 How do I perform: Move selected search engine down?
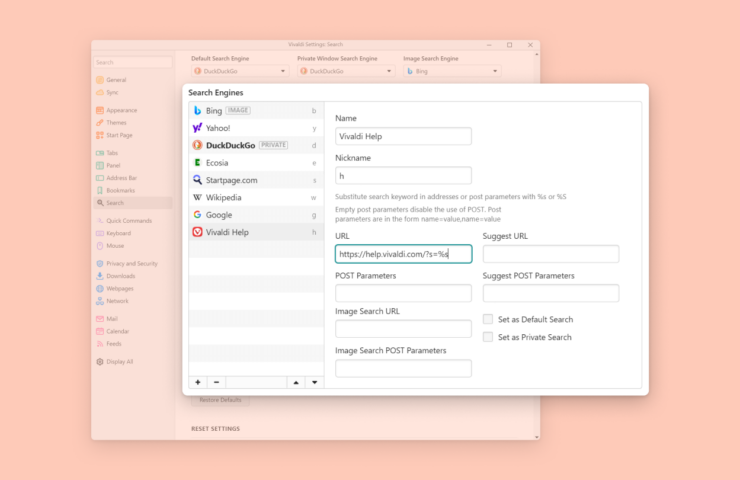314,382
